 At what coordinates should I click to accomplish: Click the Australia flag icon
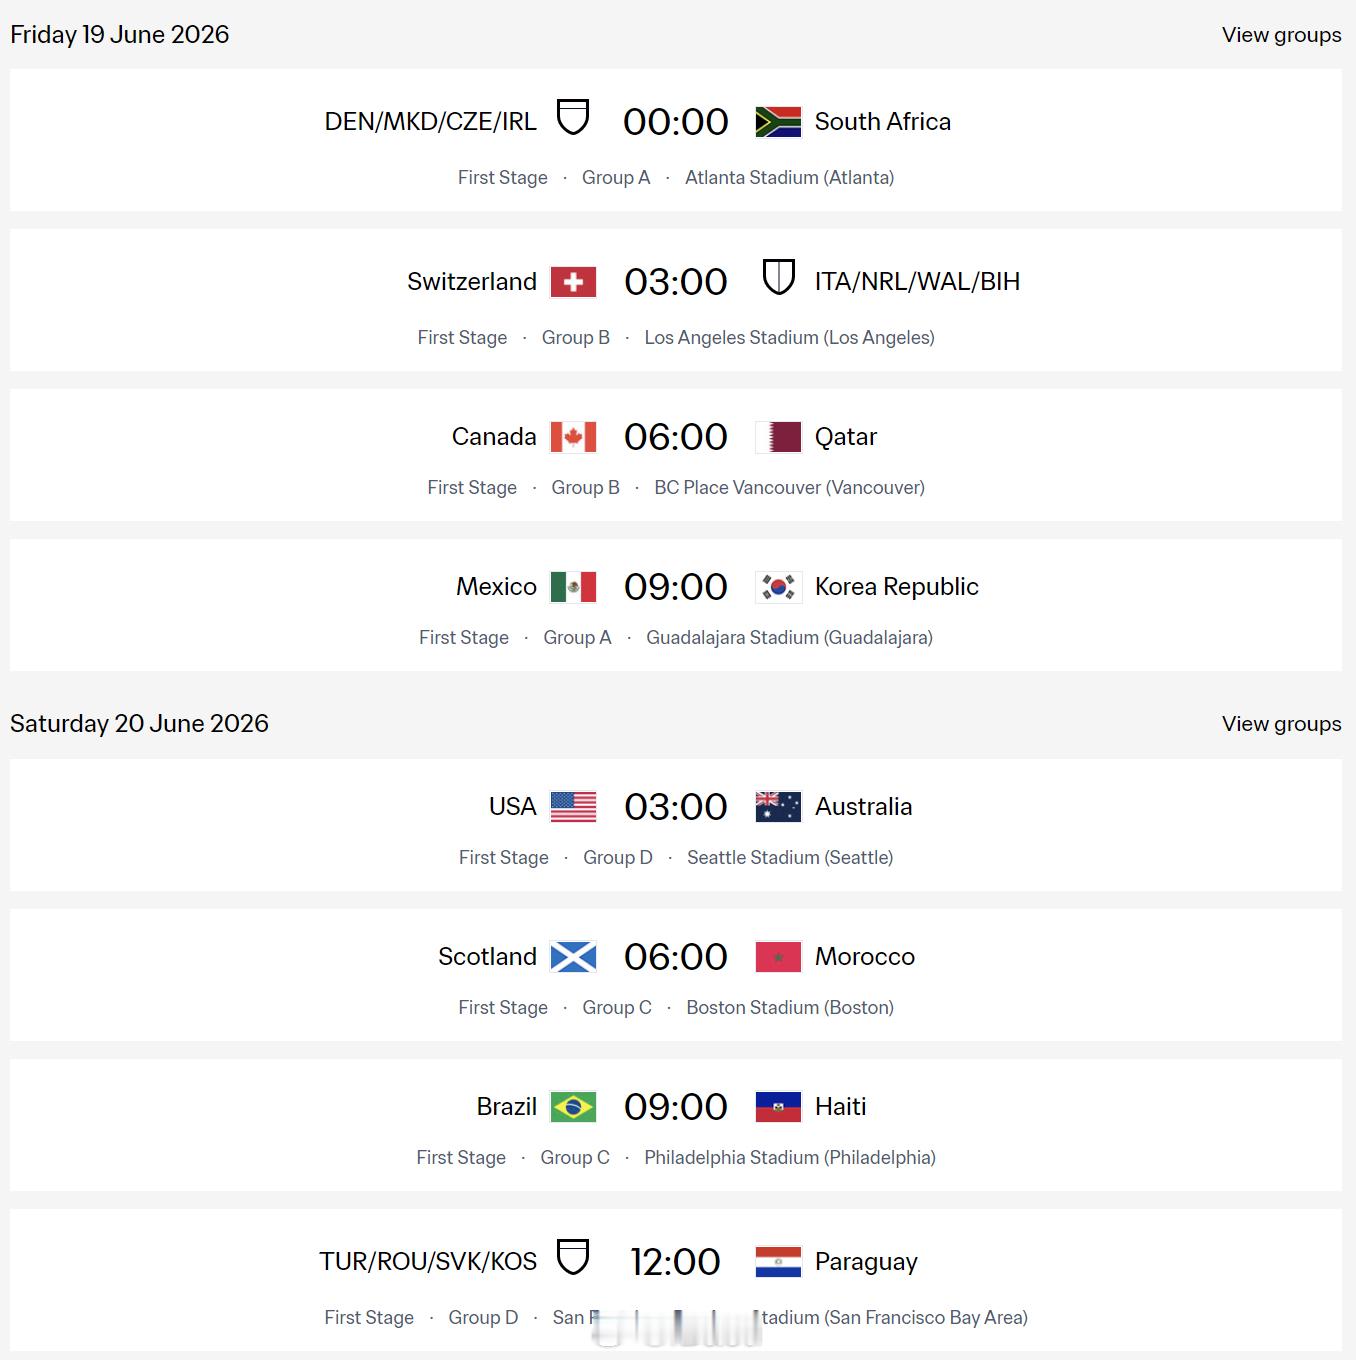tap(778, 807)
